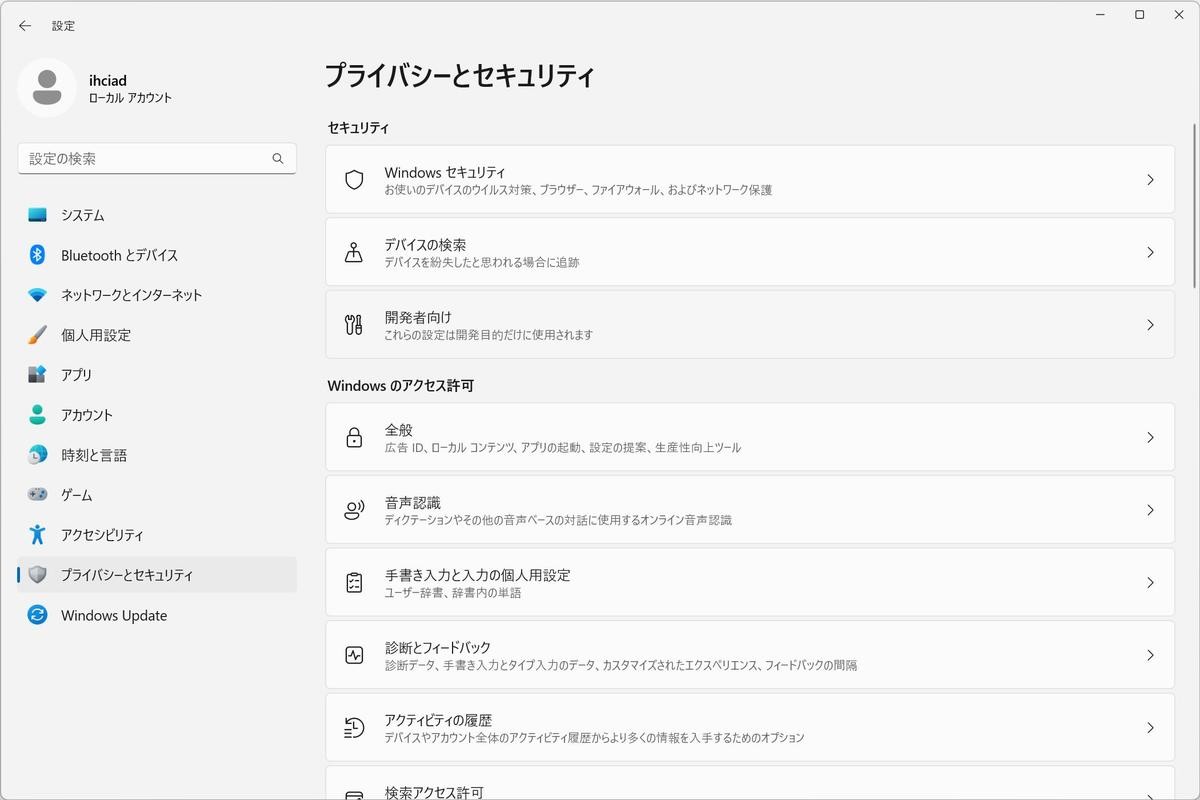This screenshot has height=800, width=1200.
Task: Click the アカウント person icon in the sidebar
Action: [37, 415]
